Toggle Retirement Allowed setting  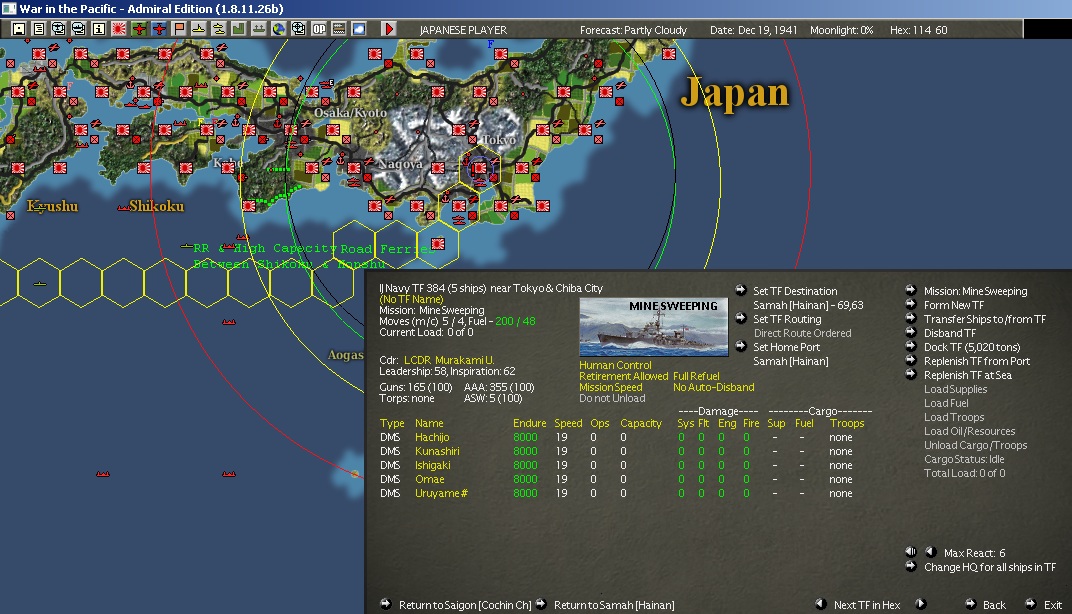pyautogui.click(x=624, y=376)
